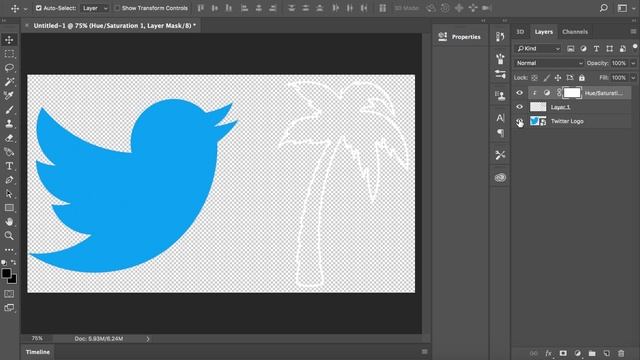Open the Properties panel tab
The height and width of the screenshot is (360, 640).
460,37
